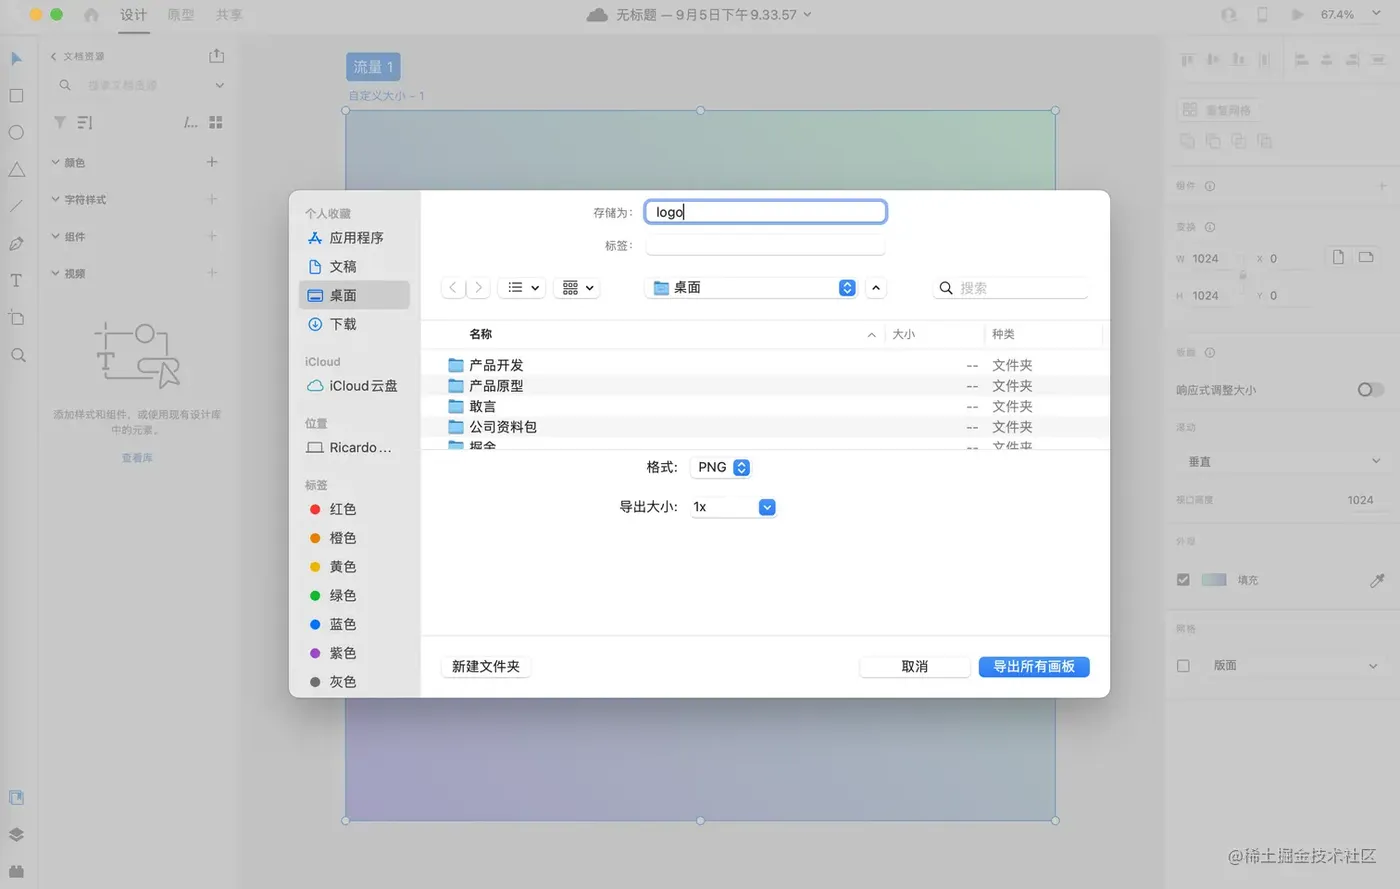
Task: Open the Layers panel icon
Action: point(16,835)
